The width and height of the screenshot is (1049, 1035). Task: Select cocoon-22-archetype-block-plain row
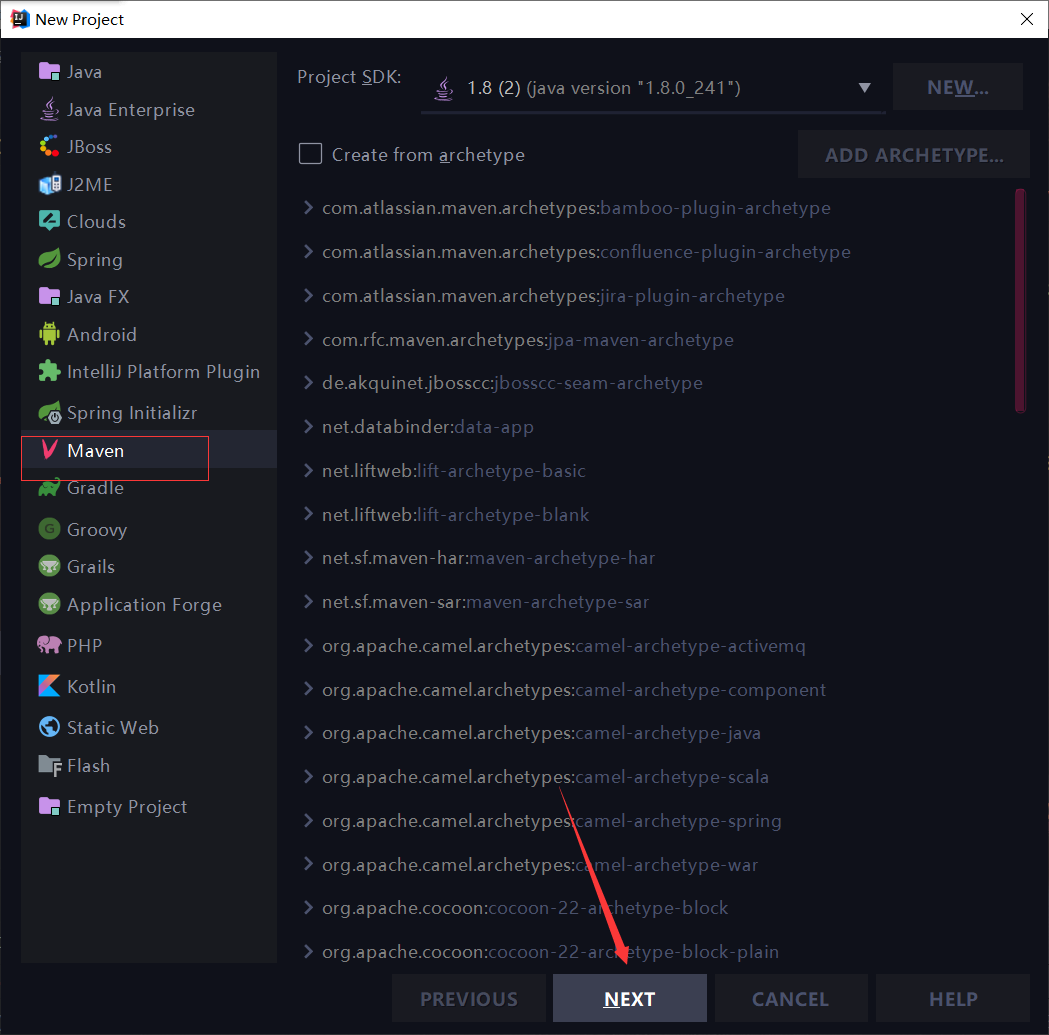[x=654, y=951]
